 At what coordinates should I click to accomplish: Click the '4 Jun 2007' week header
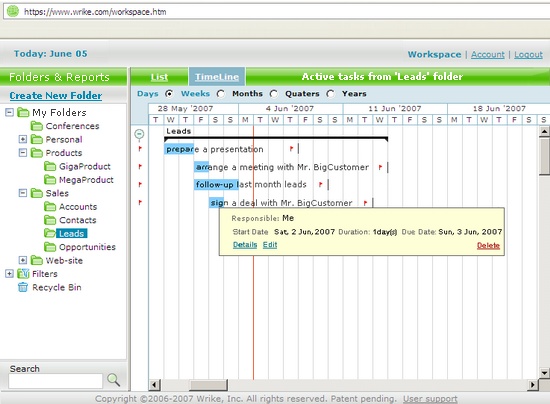(290, 108)
